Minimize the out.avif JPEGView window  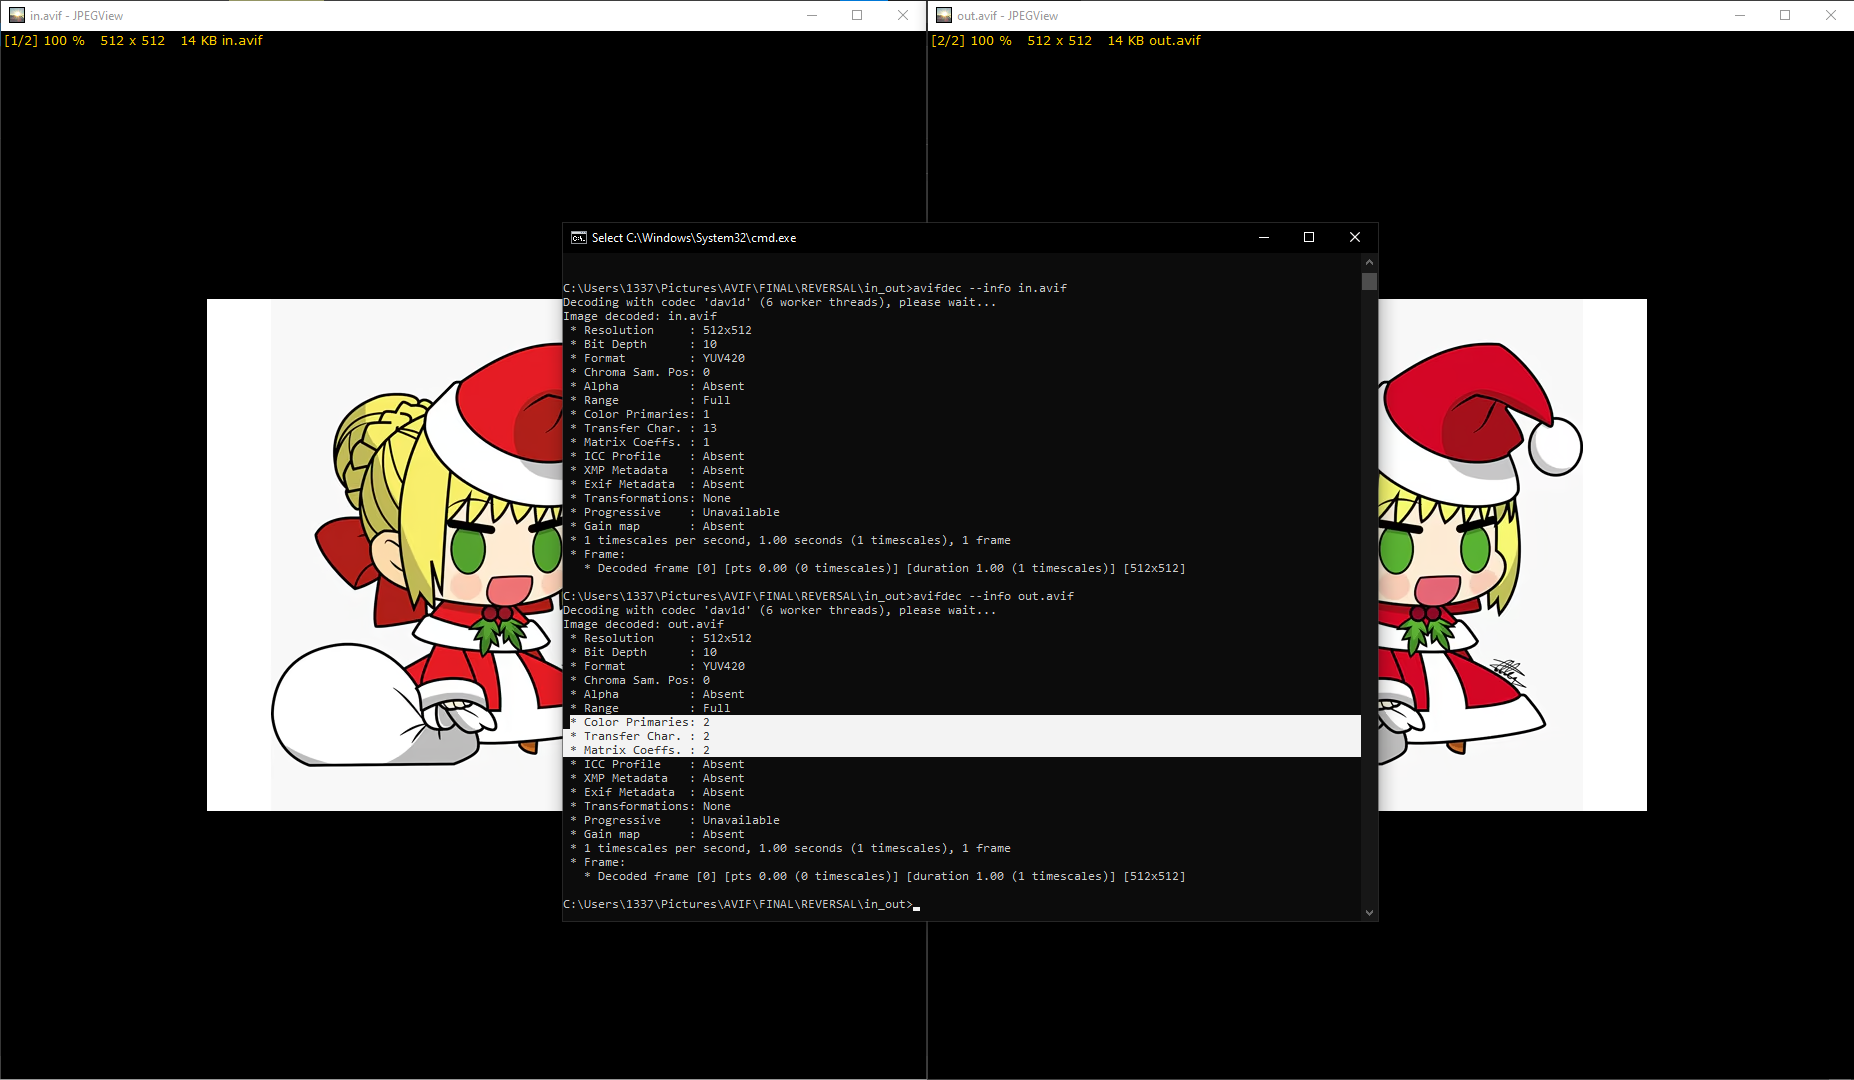coord(1740,15)
